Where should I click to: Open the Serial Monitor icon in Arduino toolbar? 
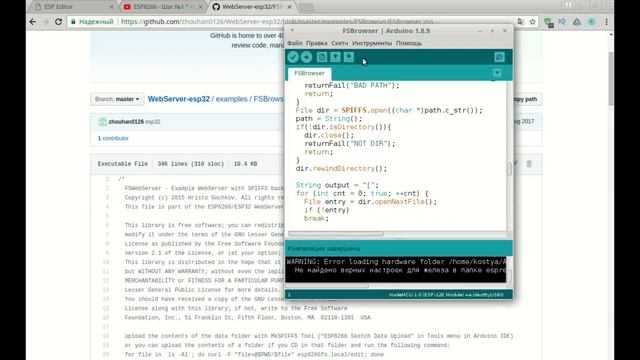499,57
